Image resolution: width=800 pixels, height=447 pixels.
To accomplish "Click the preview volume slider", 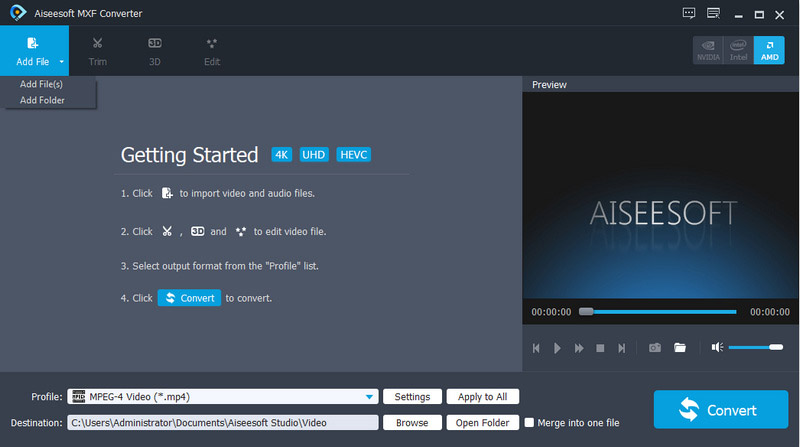I will pyautogui.click(x=756, y=347).
